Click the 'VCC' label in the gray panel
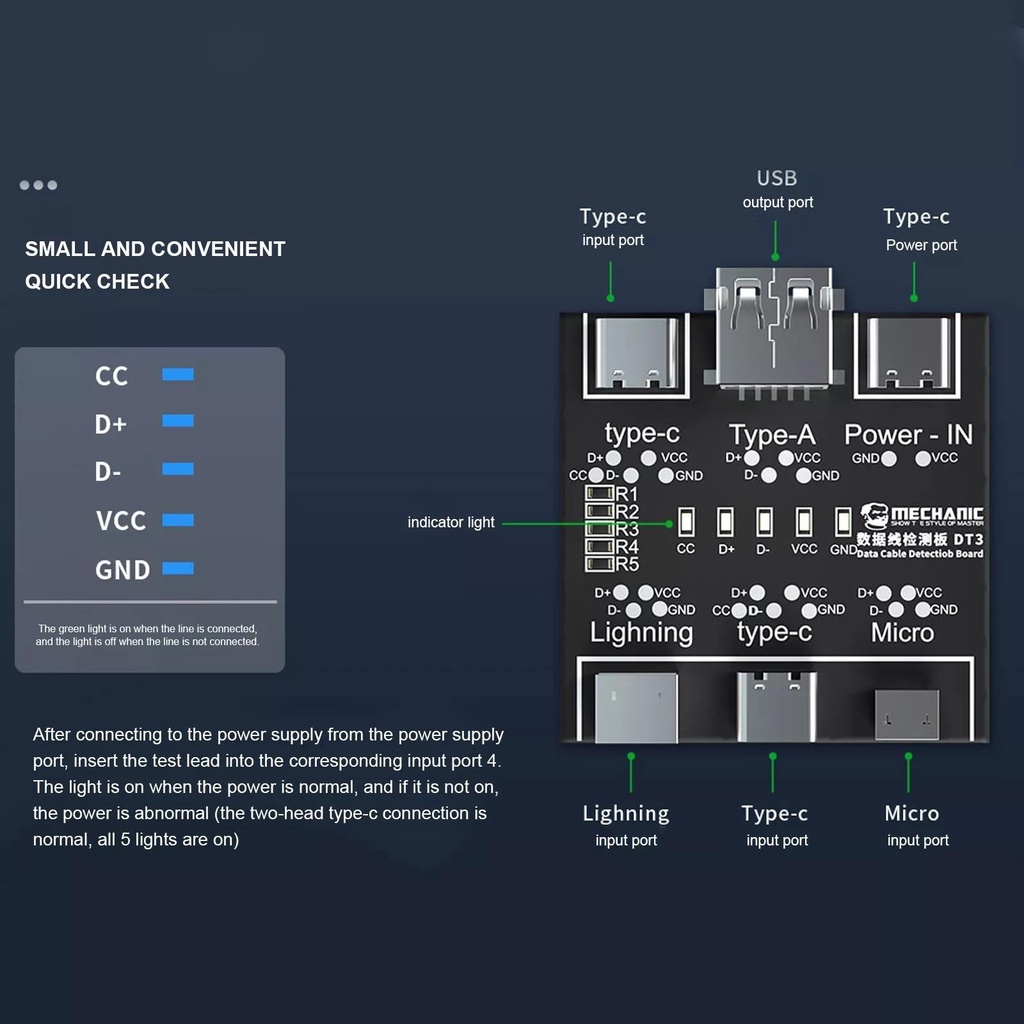This screenshot has width=1024, height=1024. pos(121,521)
